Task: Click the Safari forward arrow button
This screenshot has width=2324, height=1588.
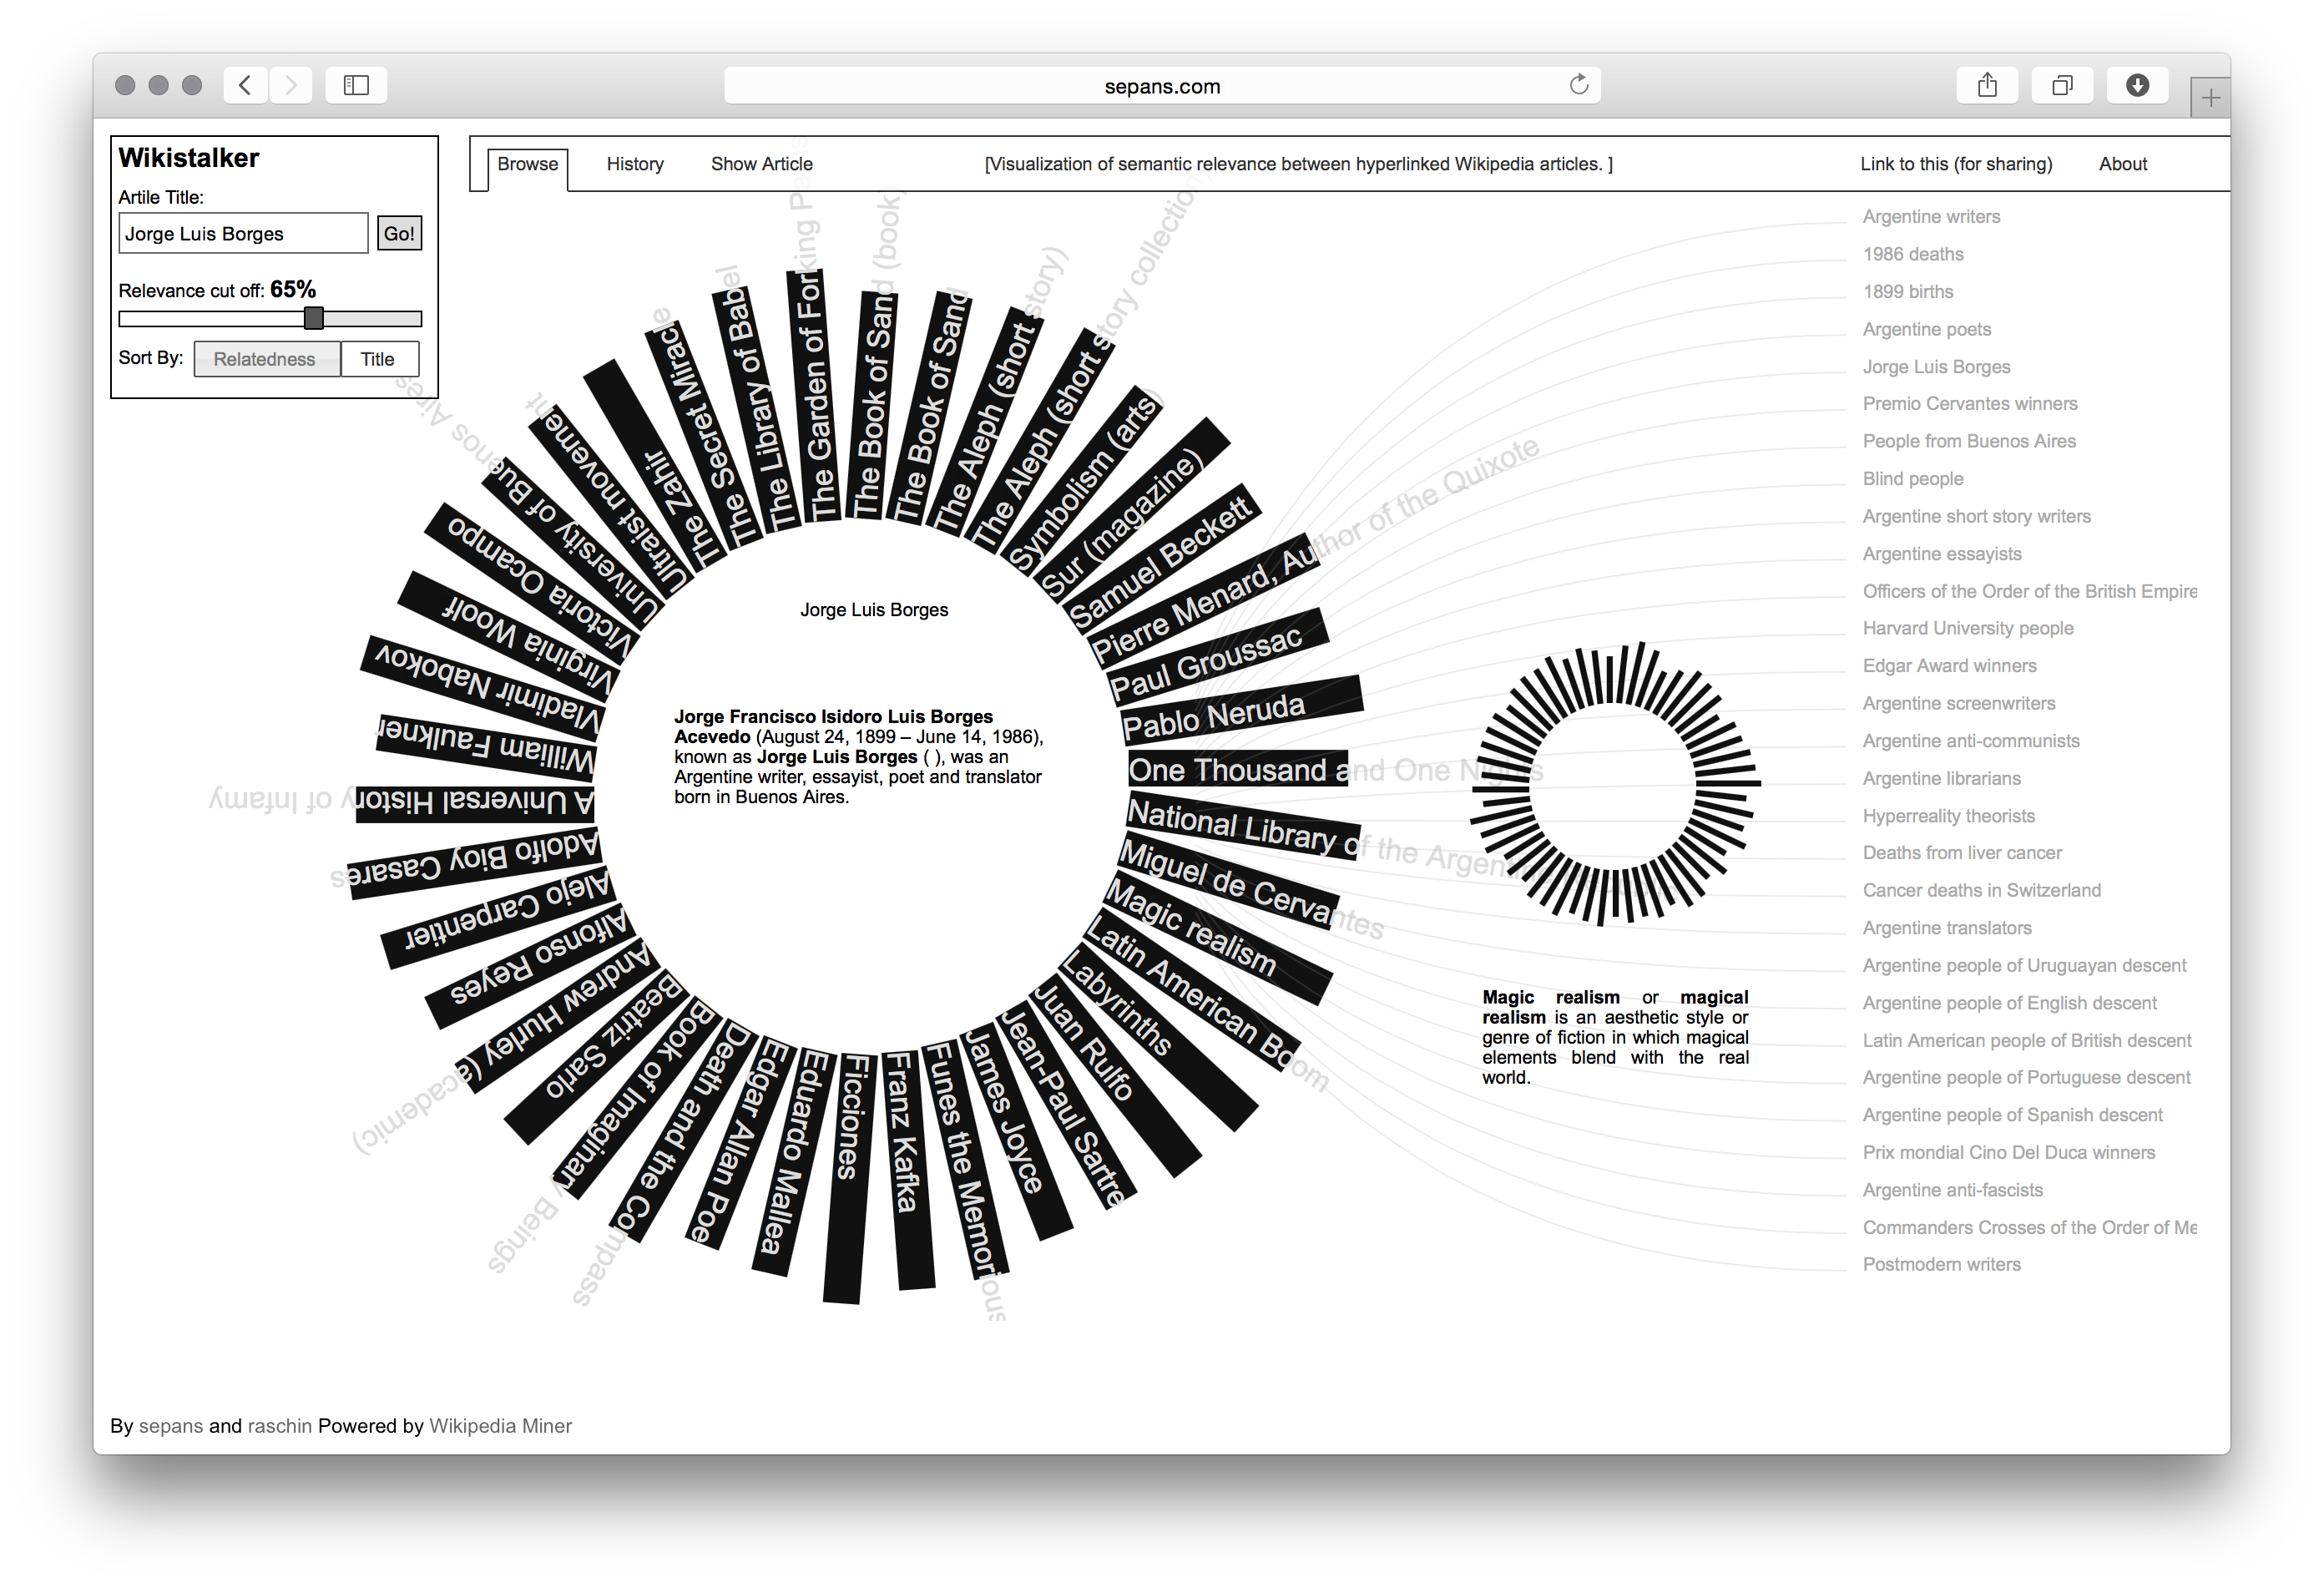Action: 291,85
